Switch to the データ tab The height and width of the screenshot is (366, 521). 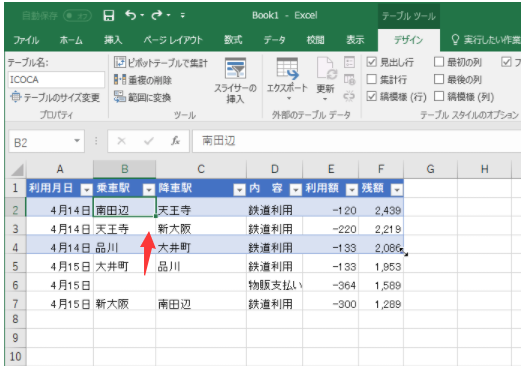tap(274, 40)
